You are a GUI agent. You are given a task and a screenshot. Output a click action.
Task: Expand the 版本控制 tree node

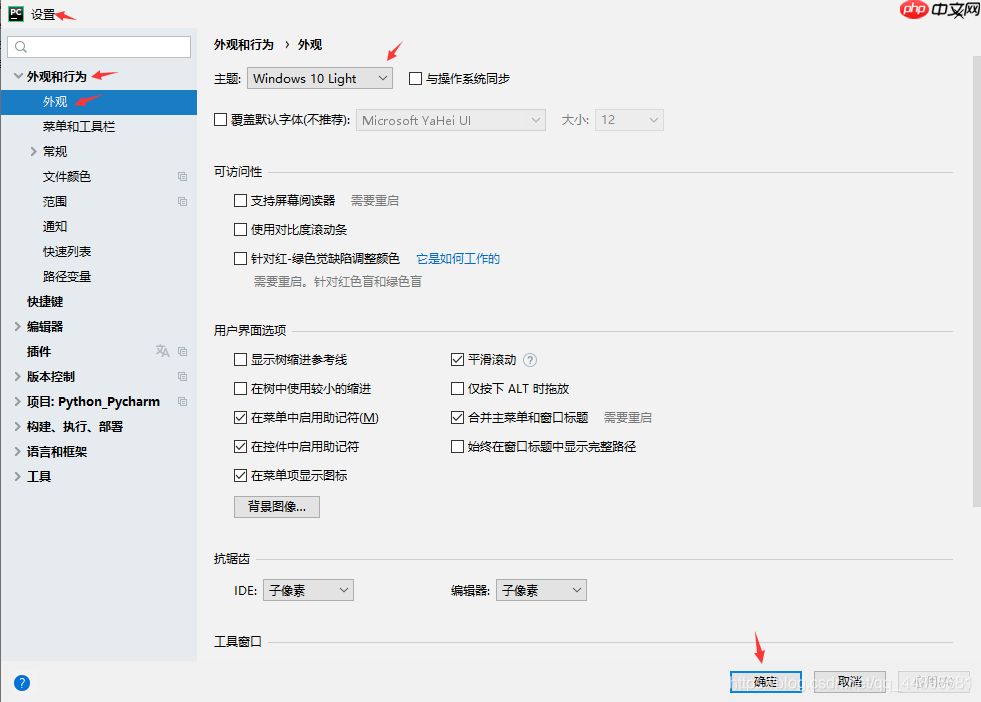18,377
